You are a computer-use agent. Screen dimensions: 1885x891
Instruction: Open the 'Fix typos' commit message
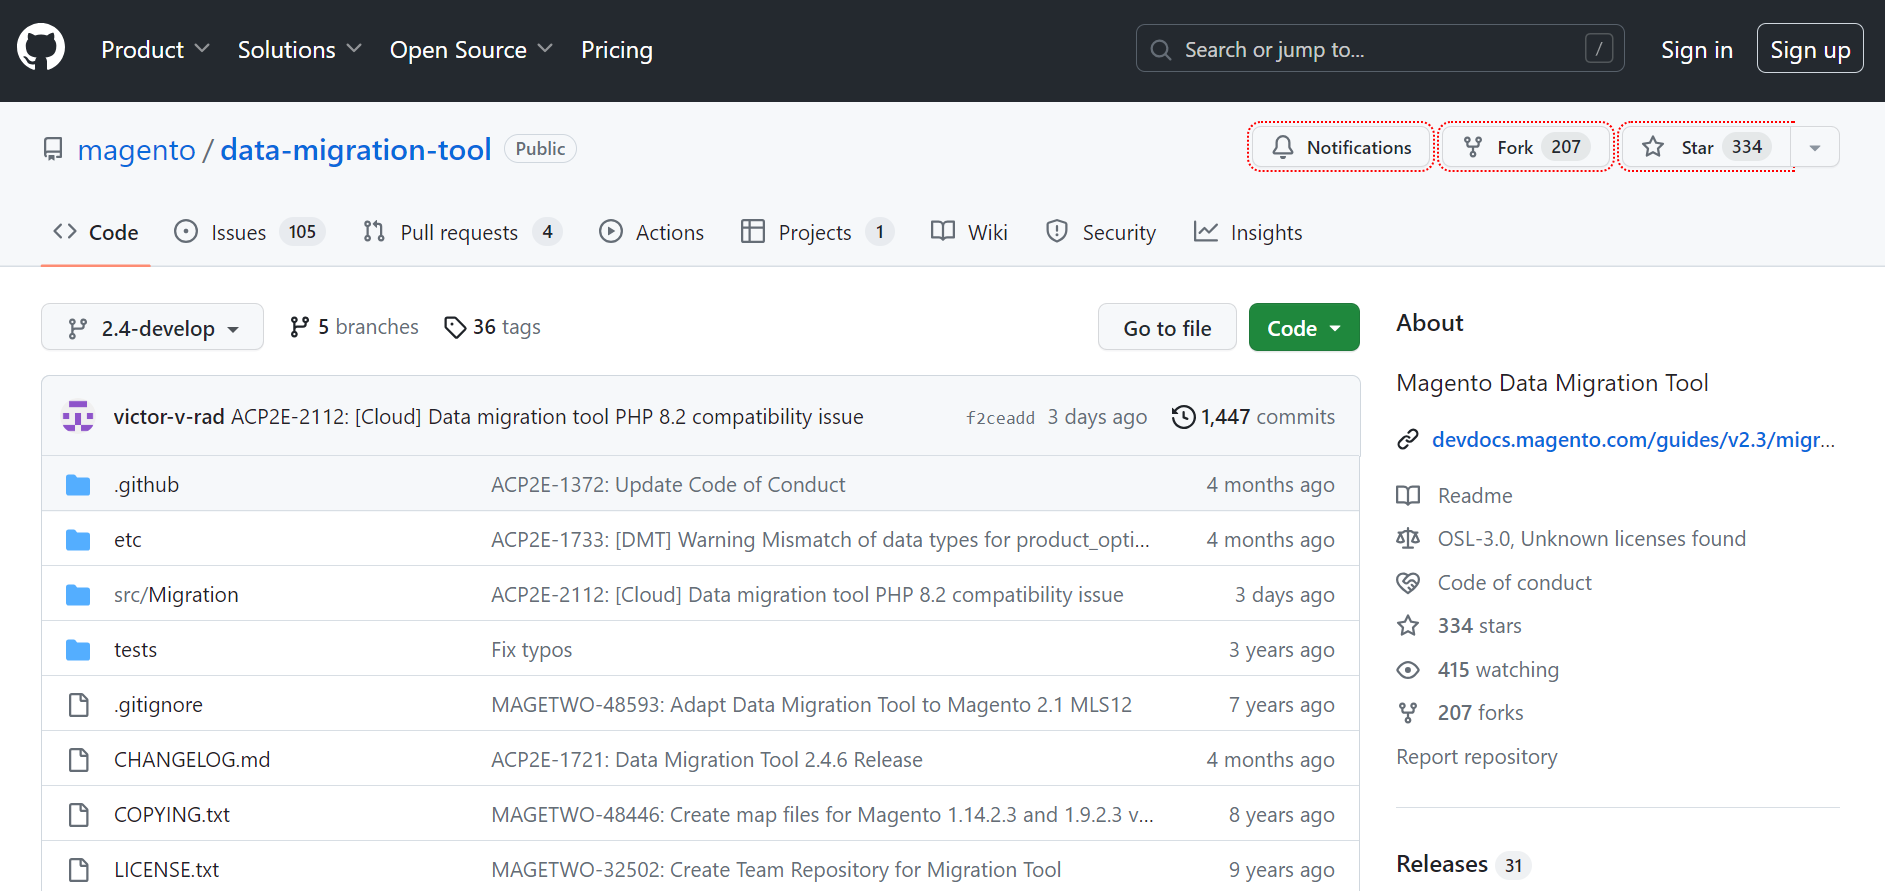tap(532, 650)
